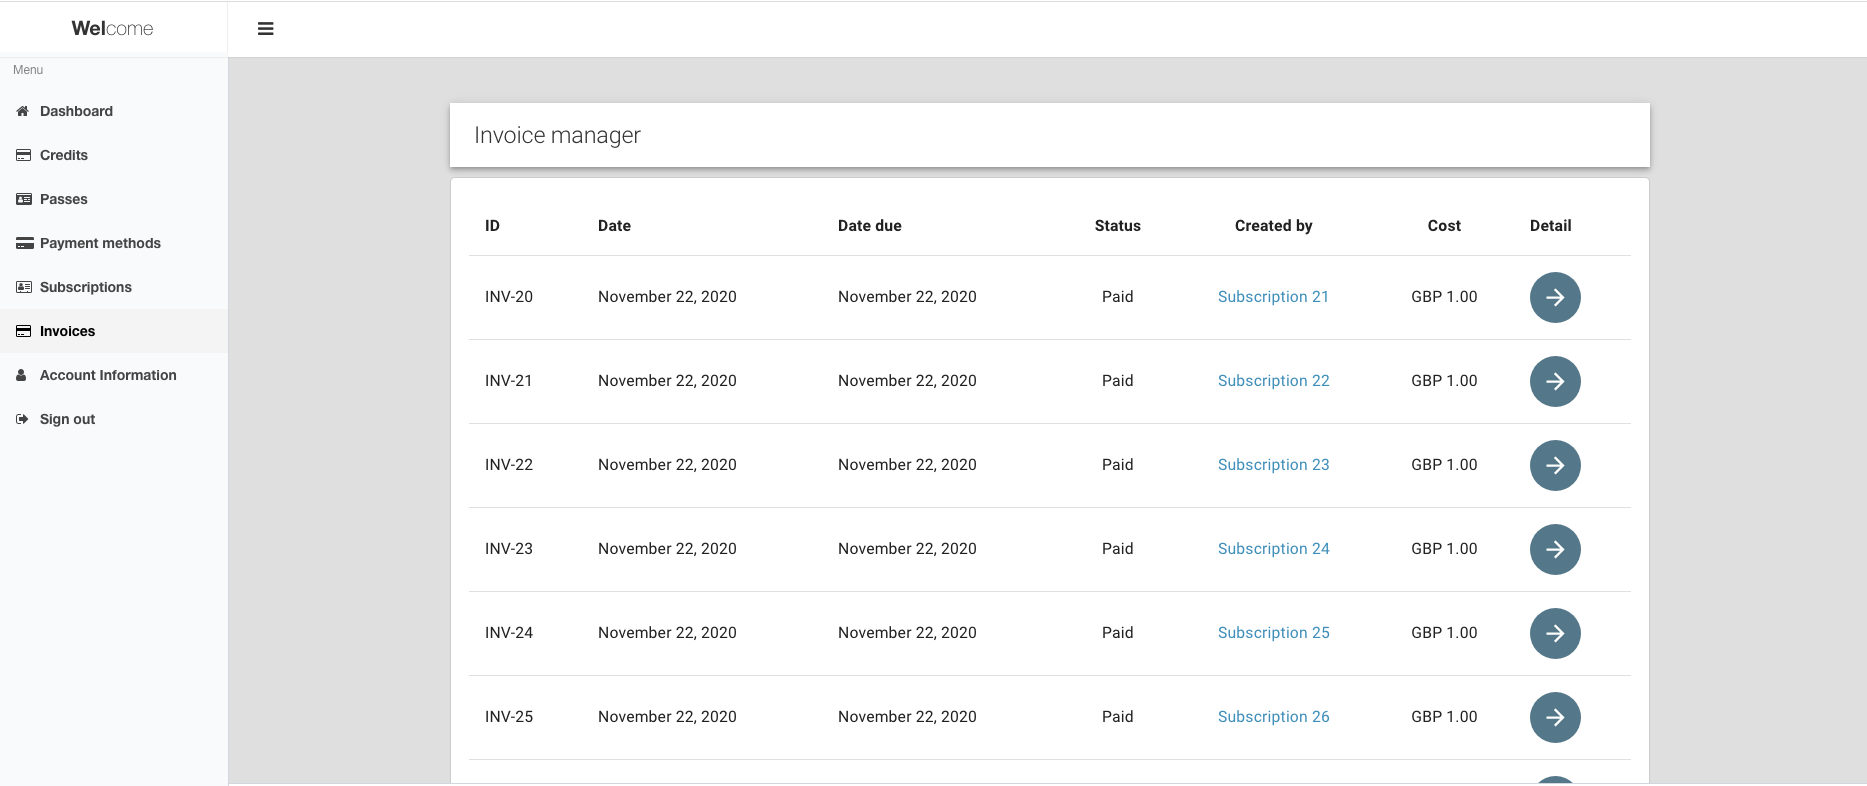Click the Payment methods card icon
This screenshot has width=1867, height=786.
pyautogui.click(x=24, y=243)
